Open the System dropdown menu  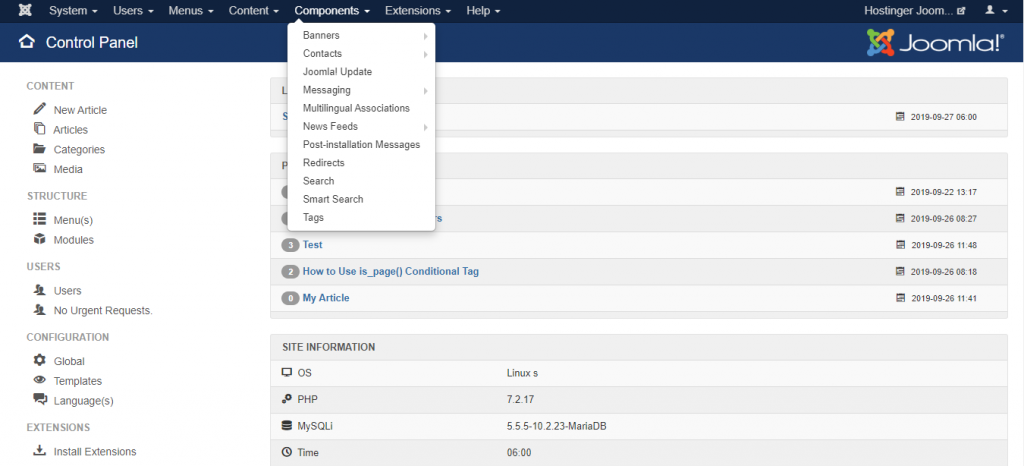pyautogui.click(x=73, y=11)
